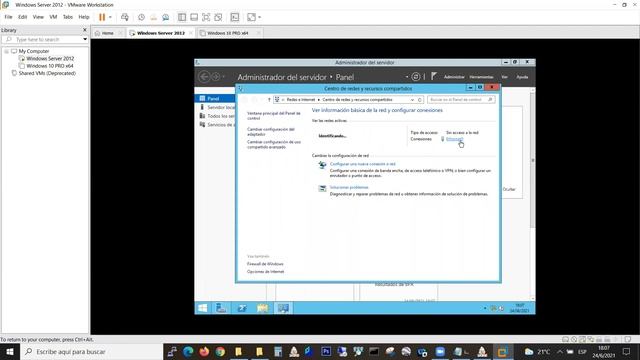640x360 pixels.
Task: Open File Explorer from the guest taskbar
Action: click(x=262, y=308)
